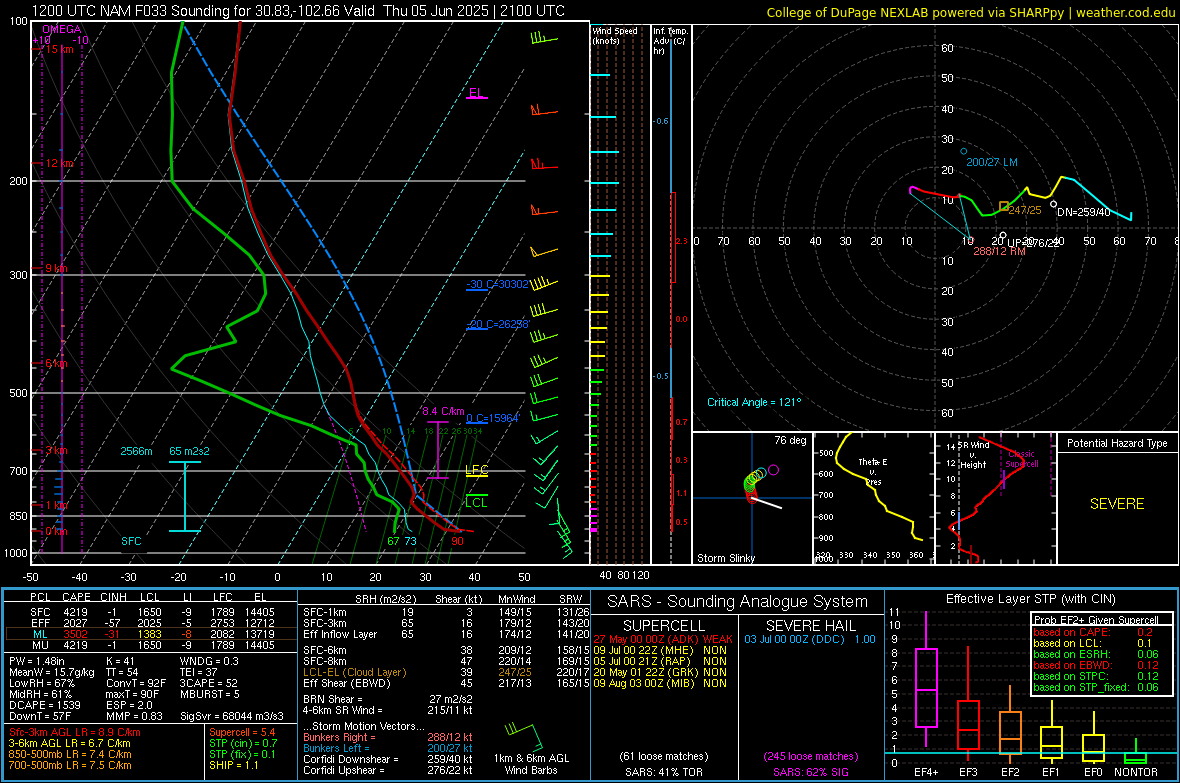Viewport: 1180px width, 783px height.
Task: Click the -30 C=30302' height label
Action: pyautogui.click(x=497, y=284)
